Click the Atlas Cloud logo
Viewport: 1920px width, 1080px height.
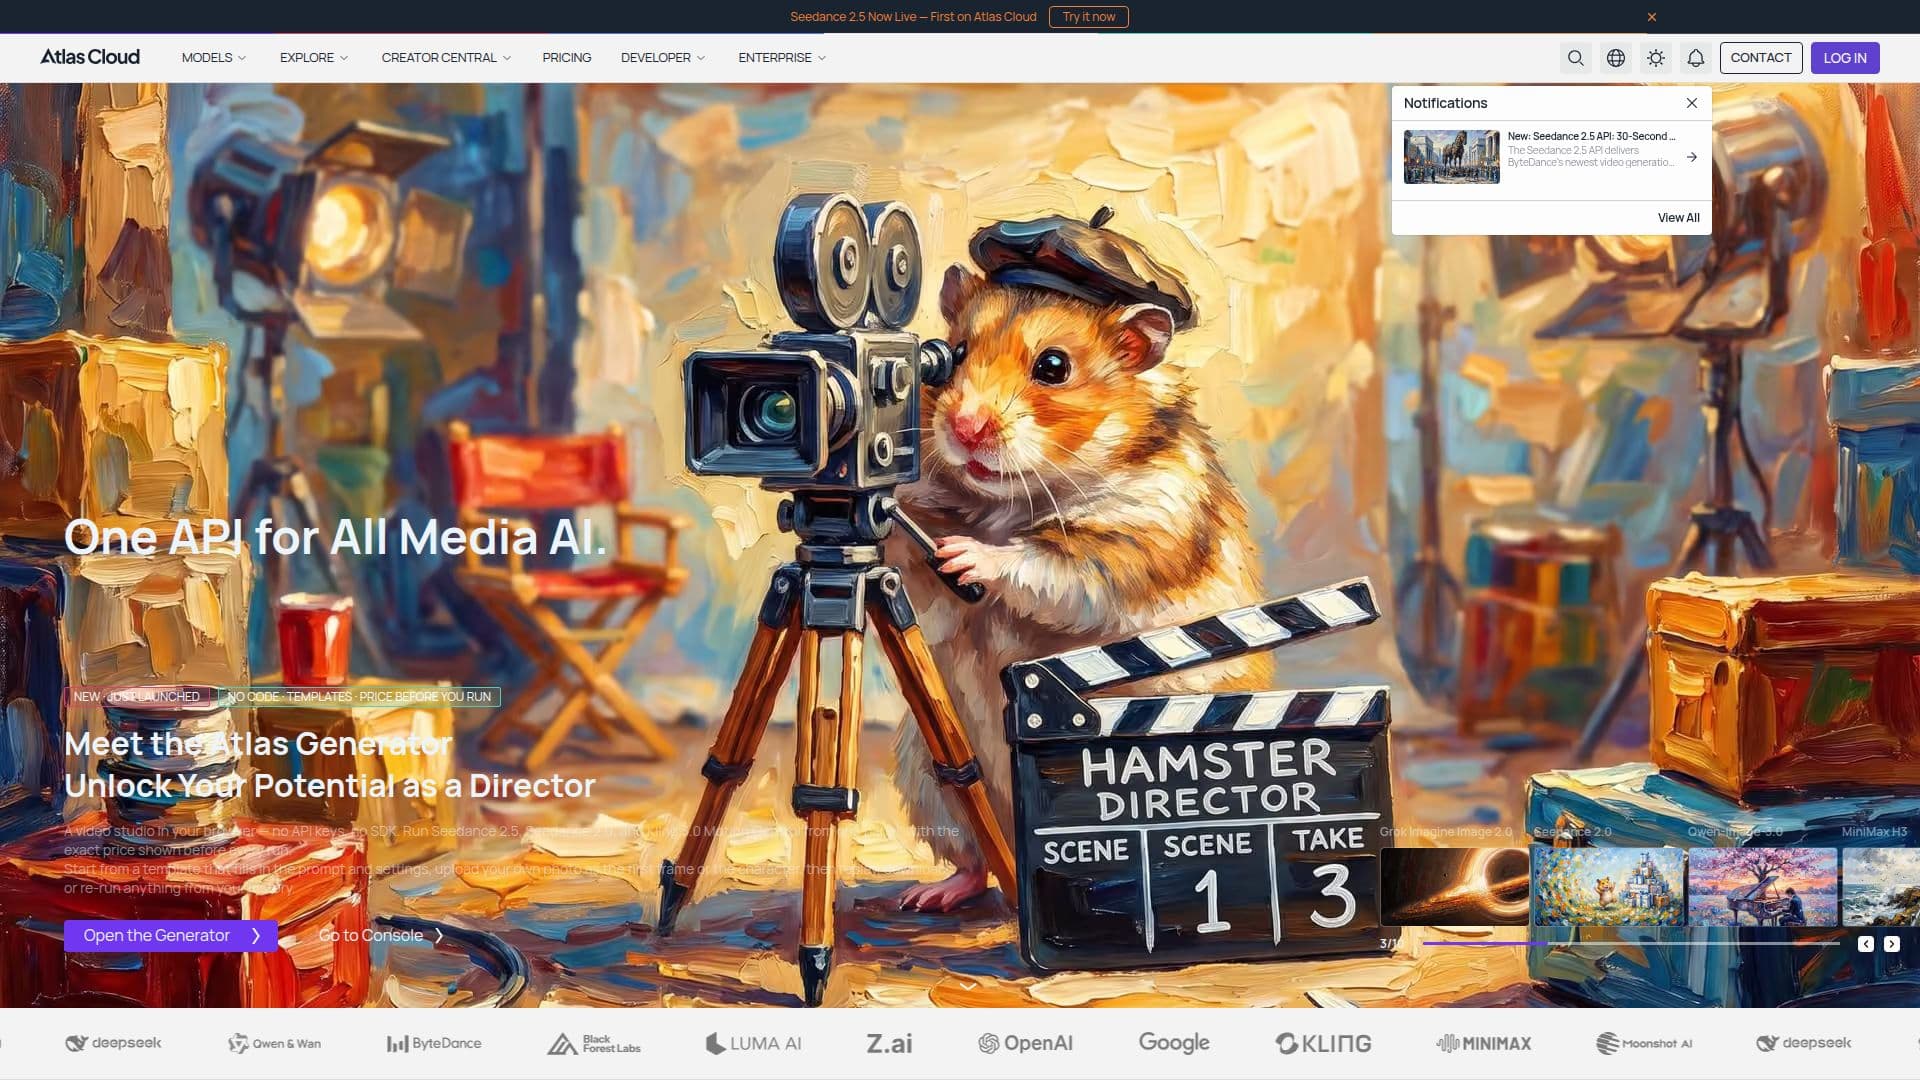click(90, 57)
